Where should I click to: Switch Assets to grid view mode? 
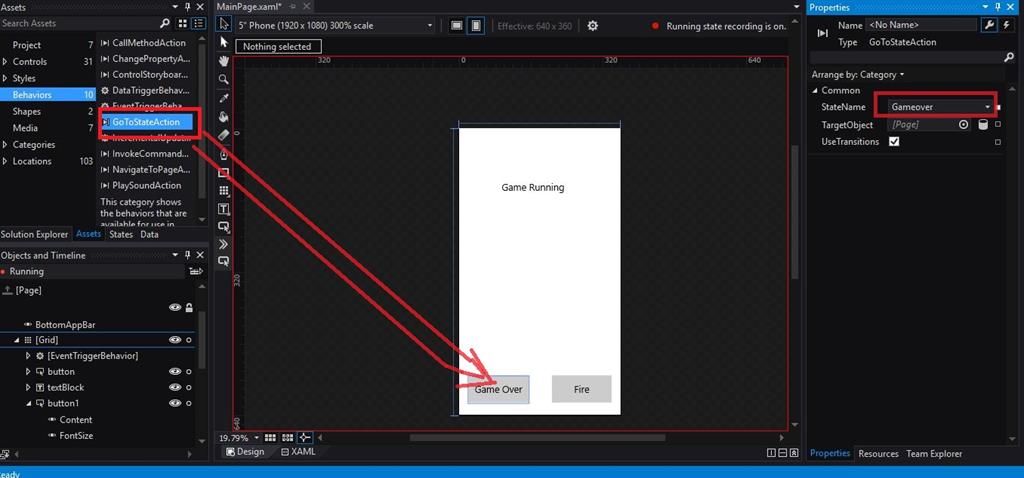click(x=182, y=24)
